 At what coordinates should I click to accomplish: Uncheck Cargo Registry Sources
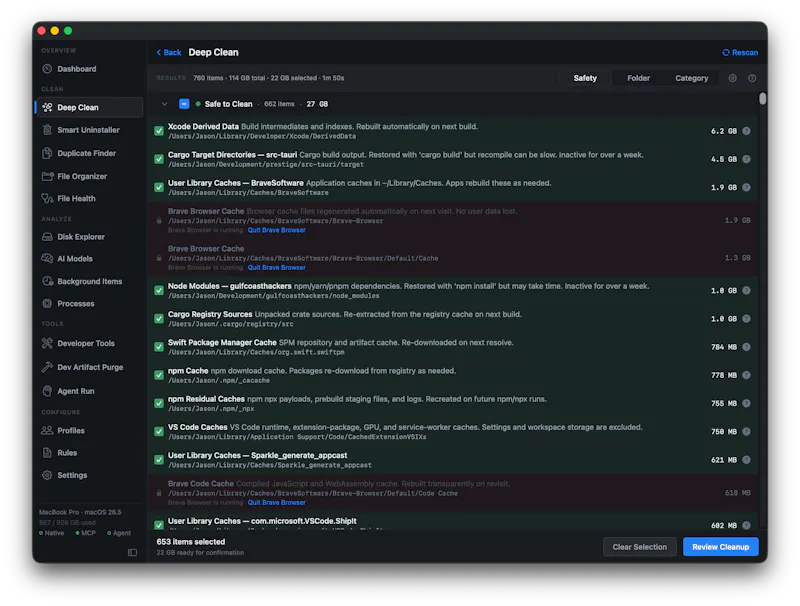click(159, 319)
